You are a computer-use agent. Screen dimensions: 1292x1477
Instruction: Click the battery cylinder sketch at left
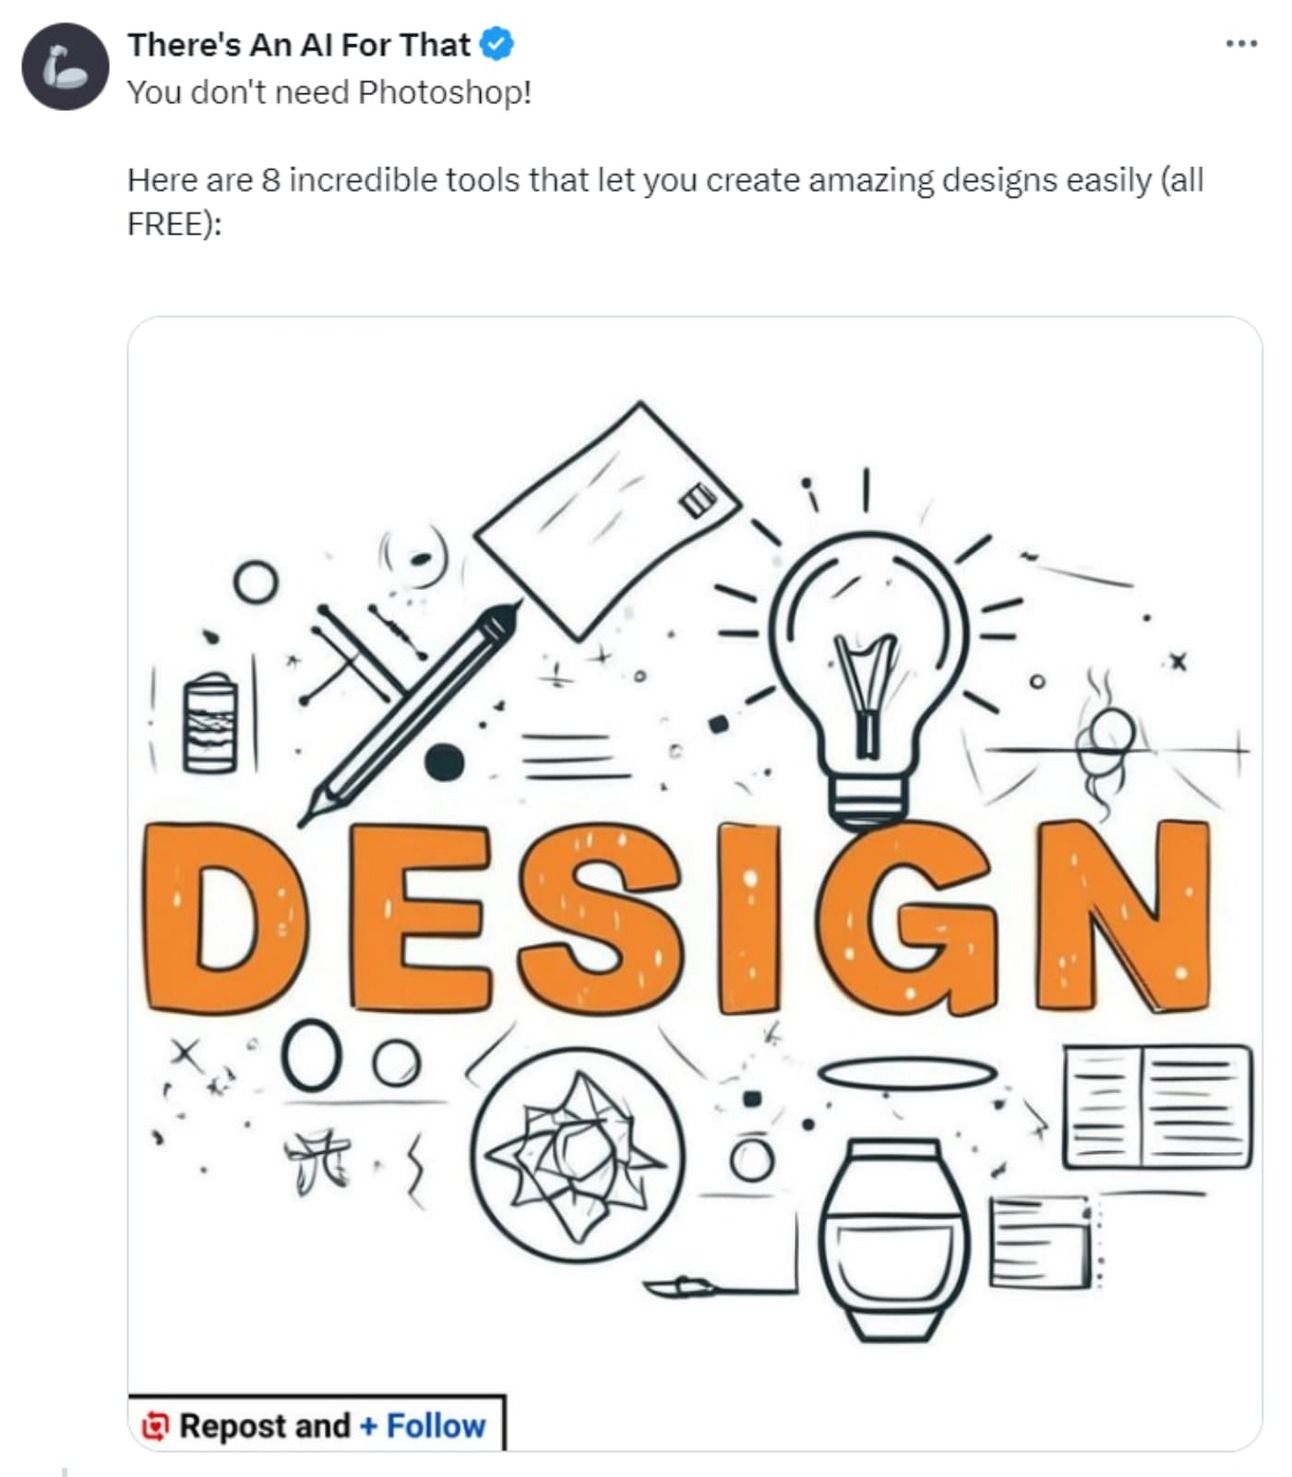[x=211, y=723]
